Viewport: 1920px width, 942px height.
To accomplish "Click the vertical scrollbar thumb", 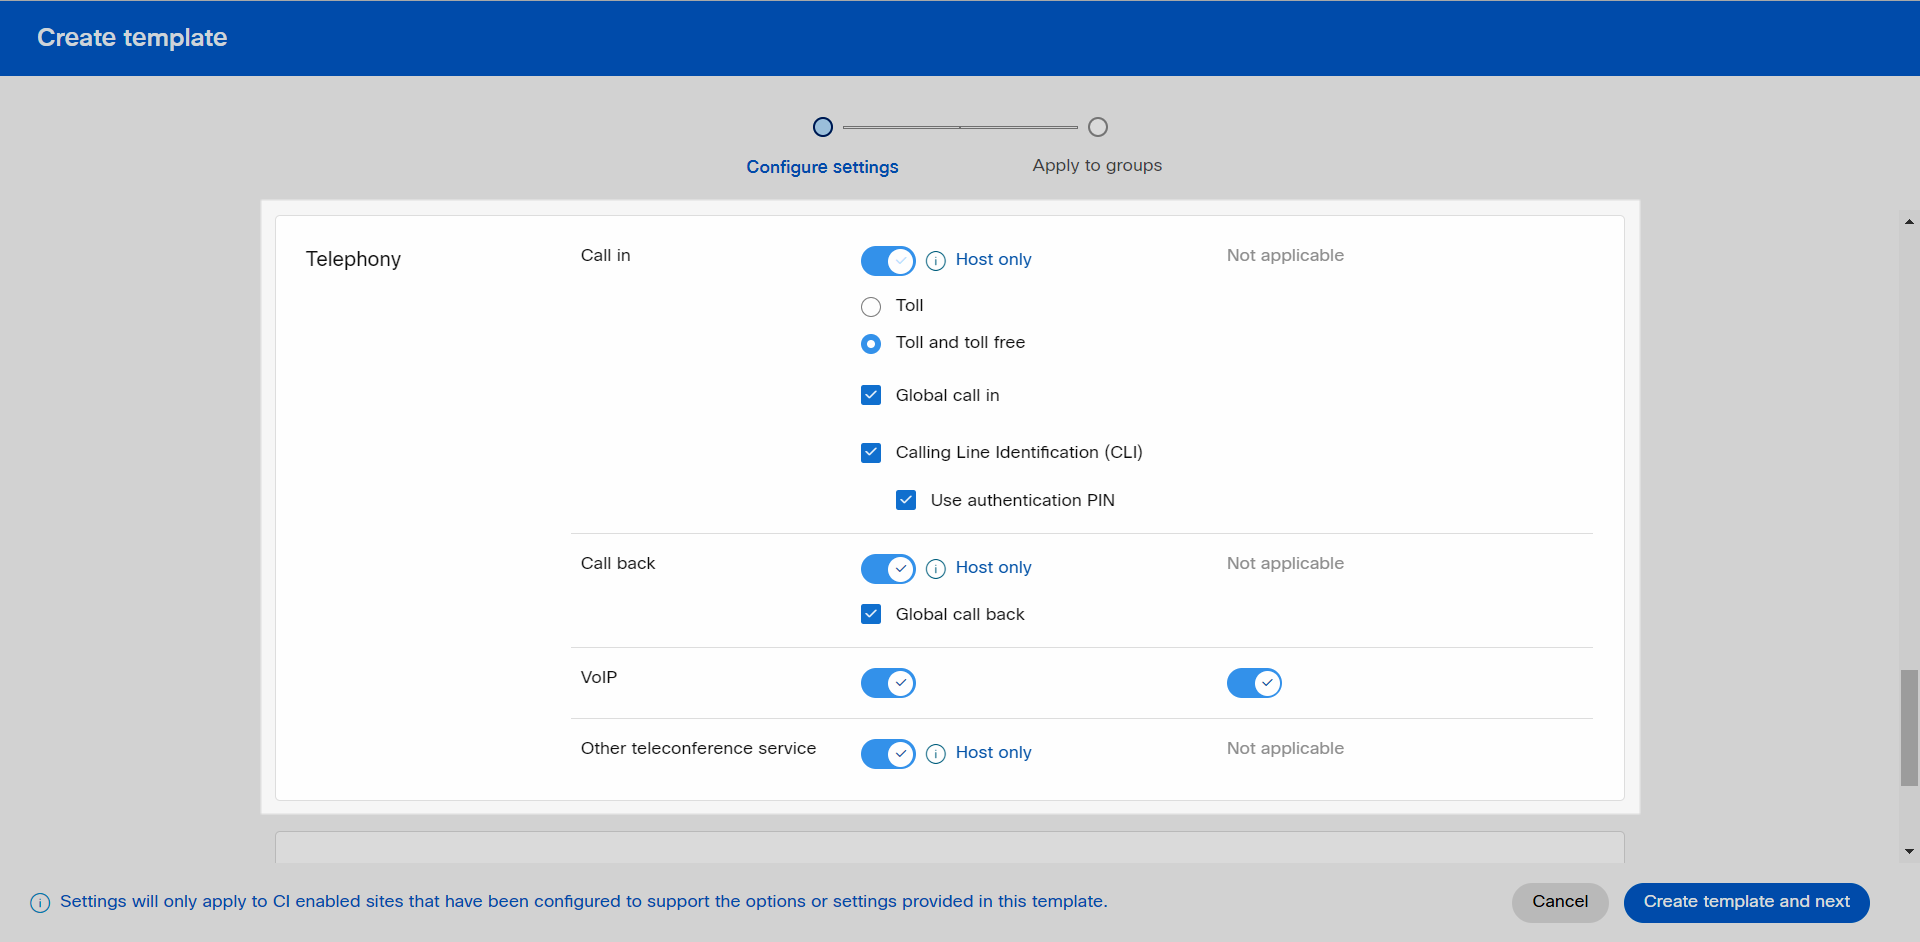I will 1909,728.
